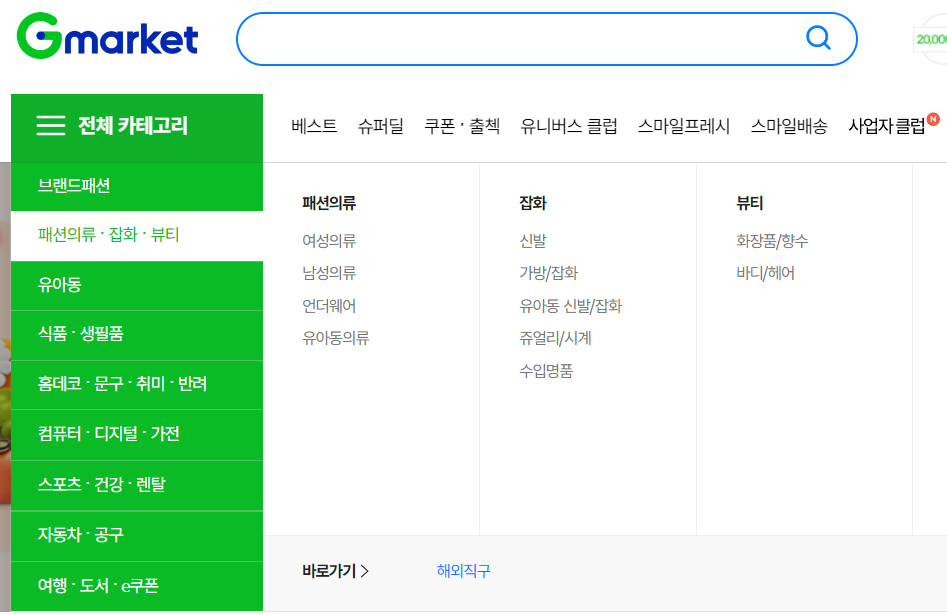This screenshot has height=615, width=947.
Task: Go to 슈퍼딜 tab
Action: pos(380,126)
